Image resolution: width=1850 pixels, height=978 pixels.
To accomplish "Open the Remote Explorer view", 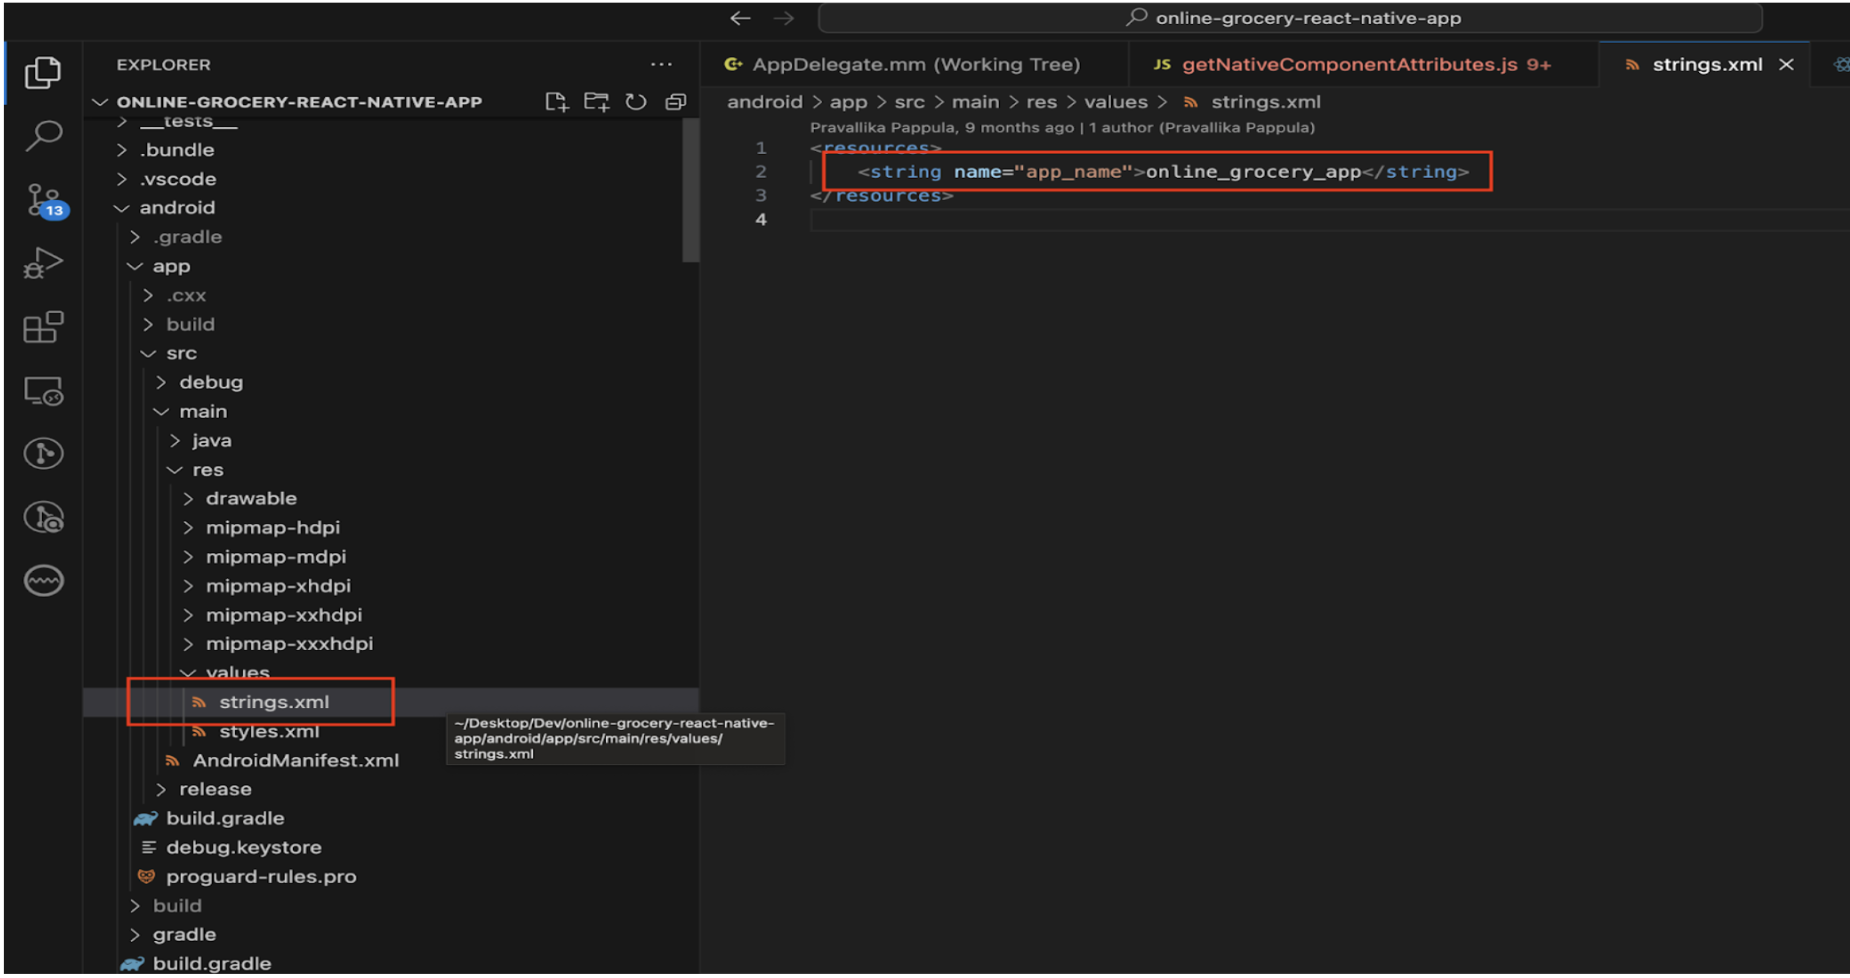I will point(42,391).
